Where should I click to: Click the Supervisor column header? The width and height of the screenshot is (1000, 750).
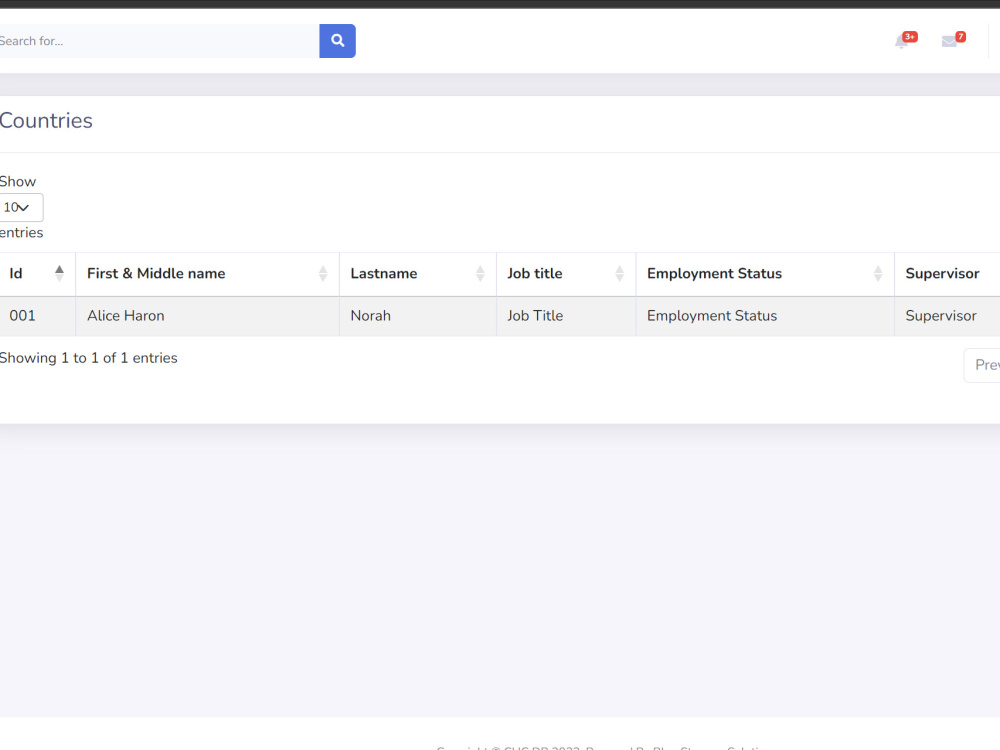coord(947,274)
